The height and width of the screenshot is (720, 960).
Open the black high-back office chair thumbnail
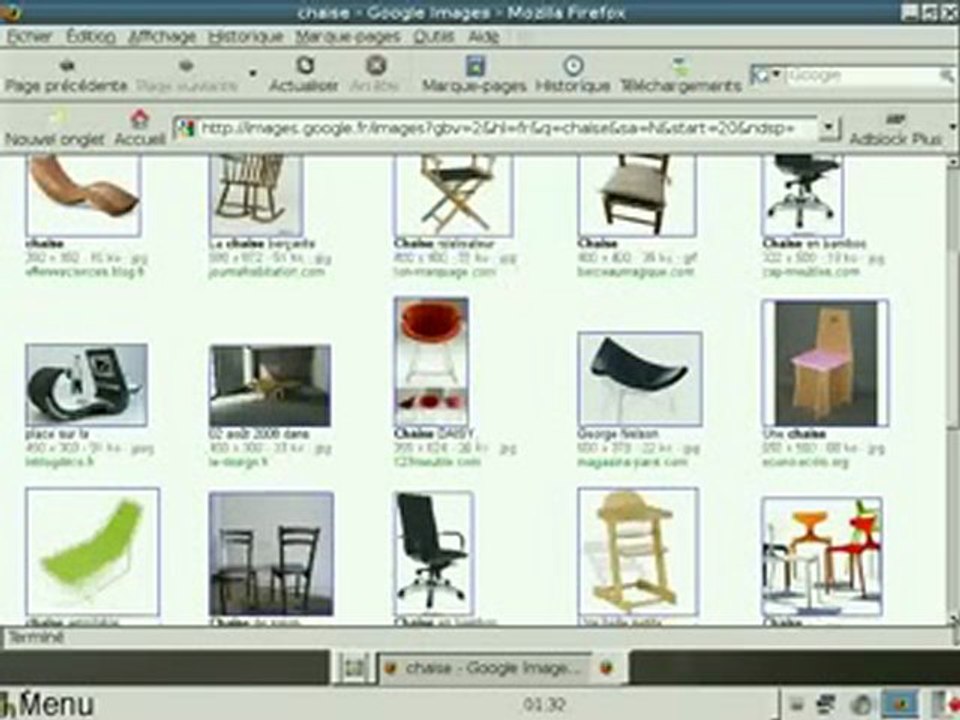click(x=433, y=553)
